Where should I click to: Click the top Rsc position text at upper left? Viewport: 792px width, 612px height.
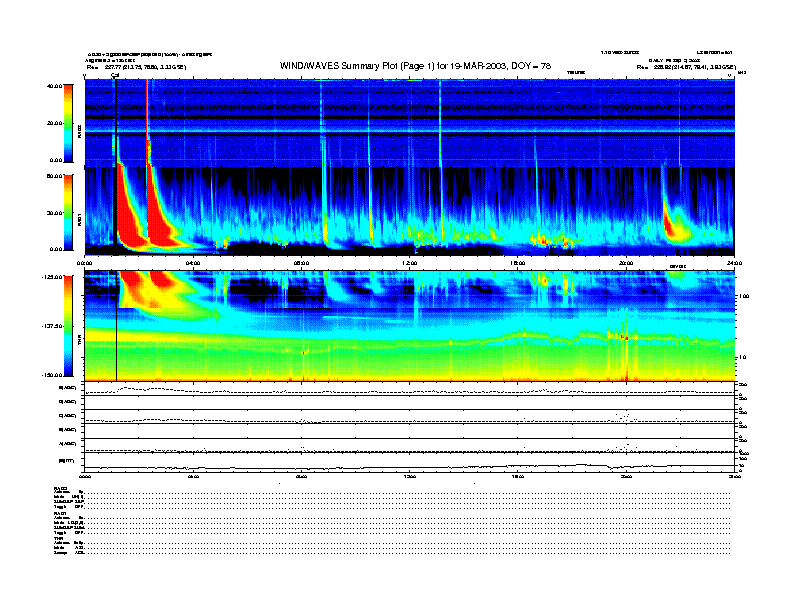[136, 67]
